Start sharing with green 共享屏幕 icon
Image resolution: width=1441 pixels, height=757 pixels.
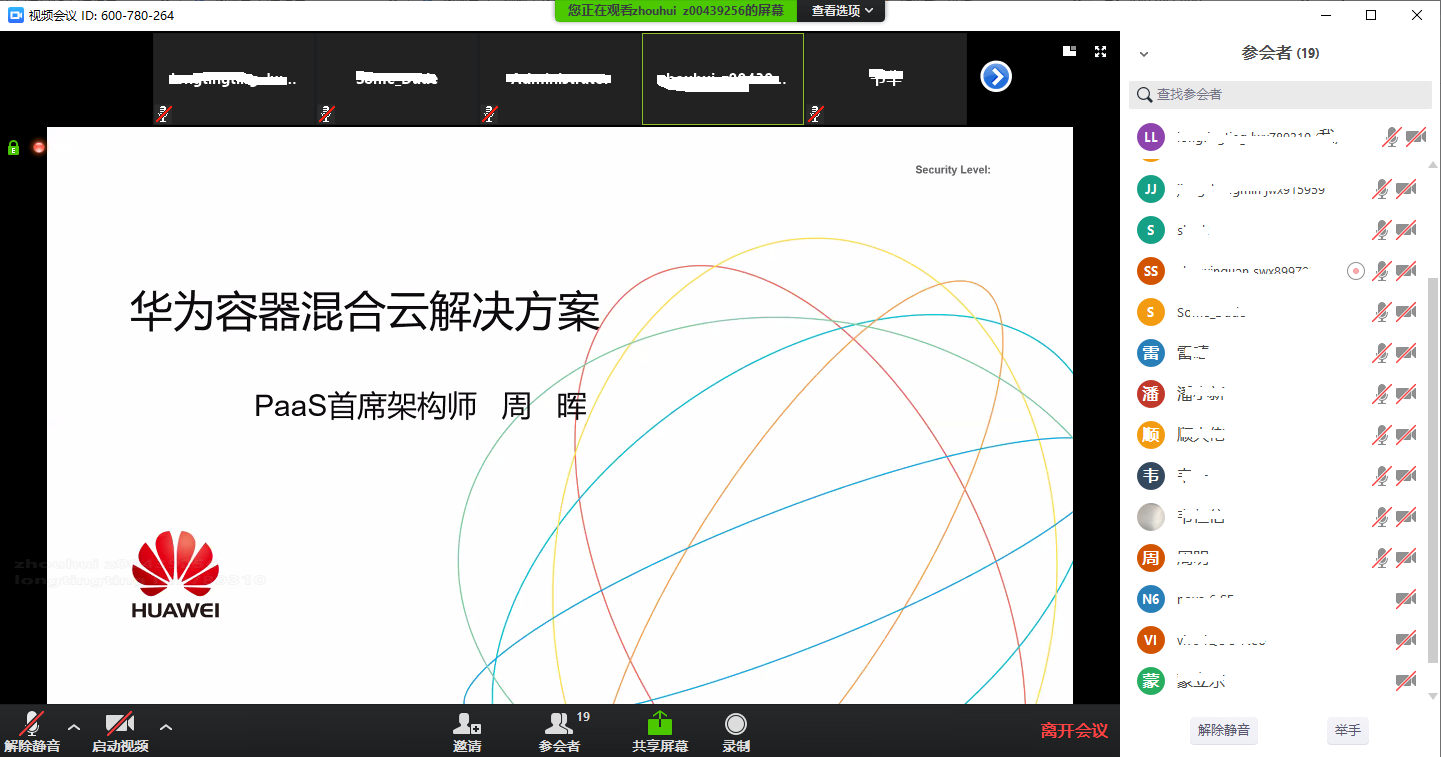tap(660, 723)
